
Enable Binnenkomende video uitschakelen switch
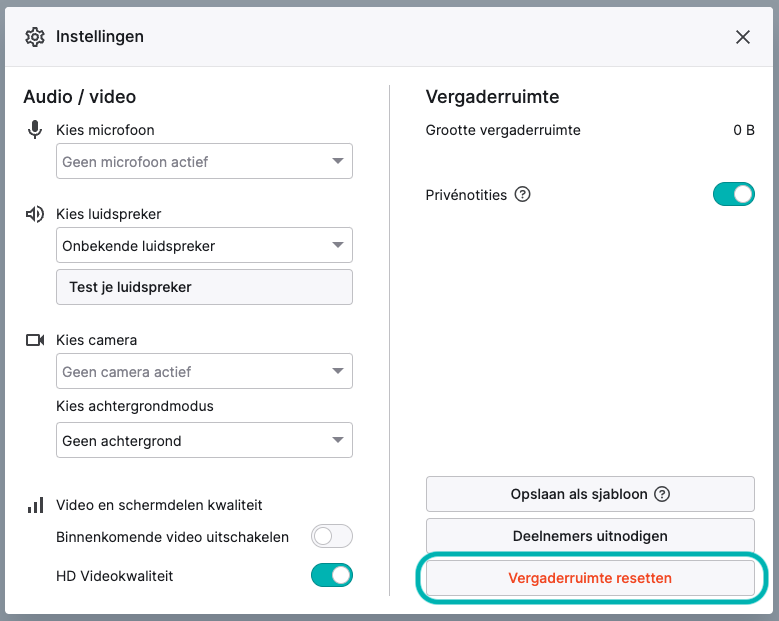coord(332,537)
